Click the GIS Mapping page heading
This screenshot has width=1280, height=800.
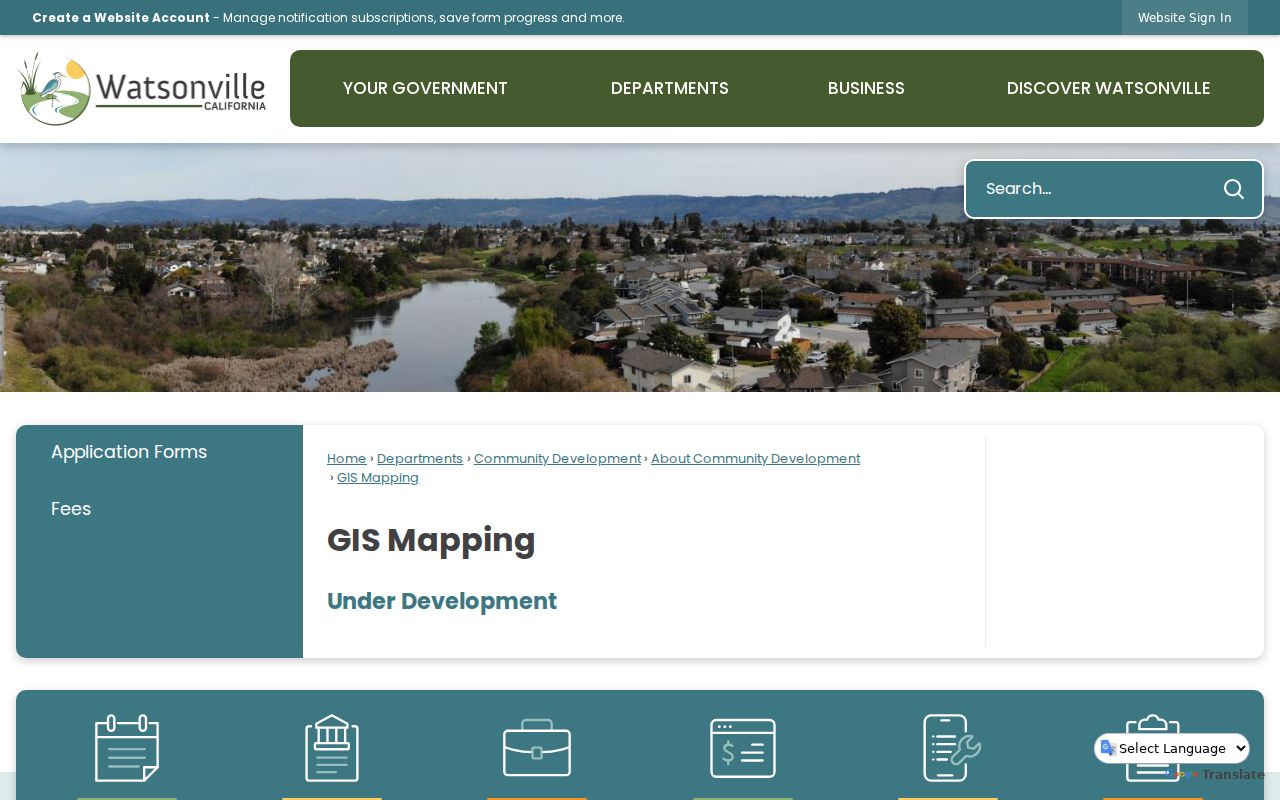point(431,540)
